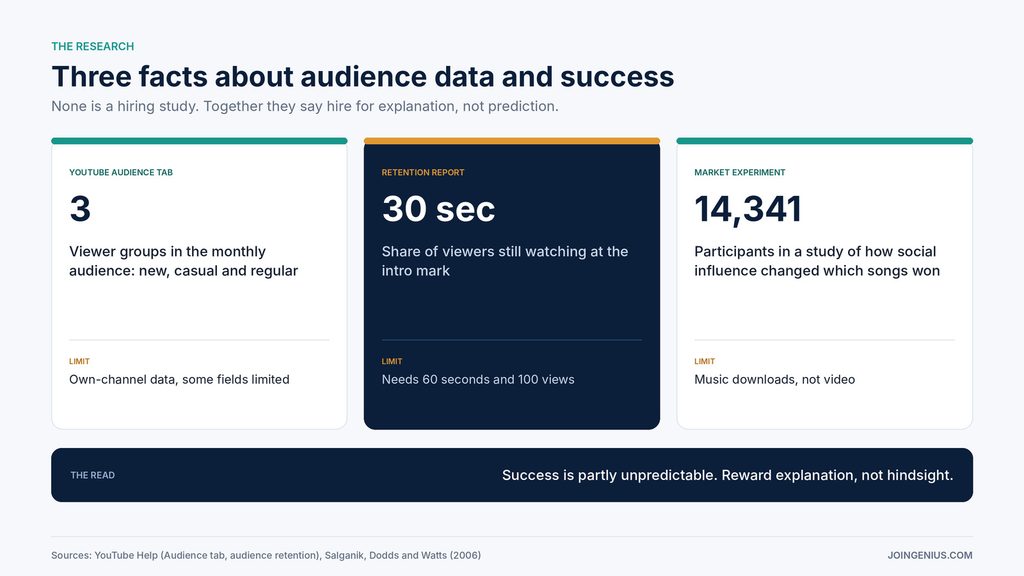1024x576 pixels.
Task: Select the '30 sec' figure
Action: (x=438, y=209)
